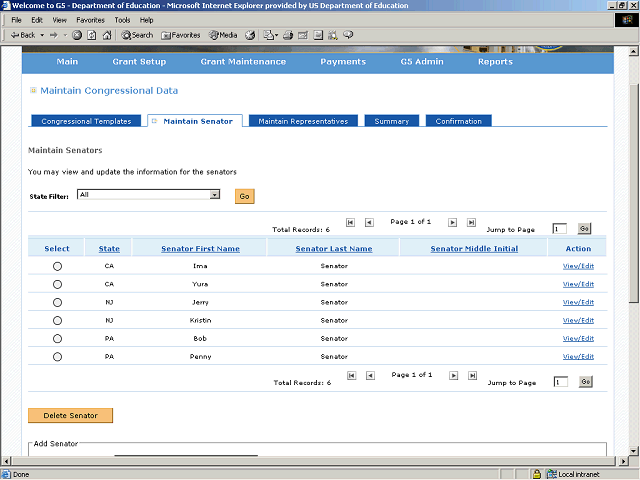Go to the browser Home page
The image size is (640, 480).
106,34
